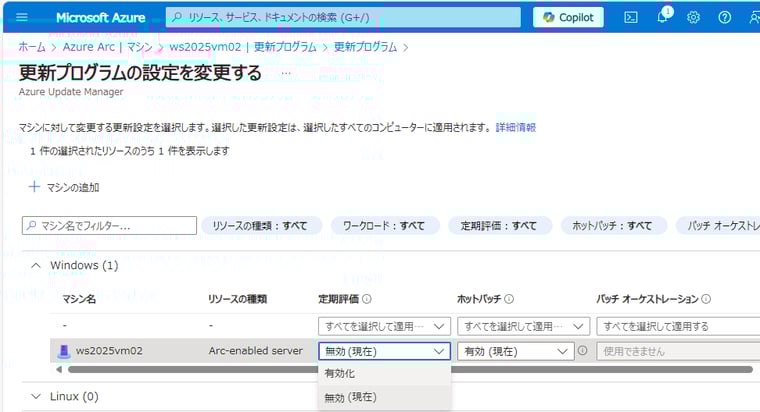The image size is (760, 412).
Task: Open the ワークロード : すべて filter
Action: point(384,225)
